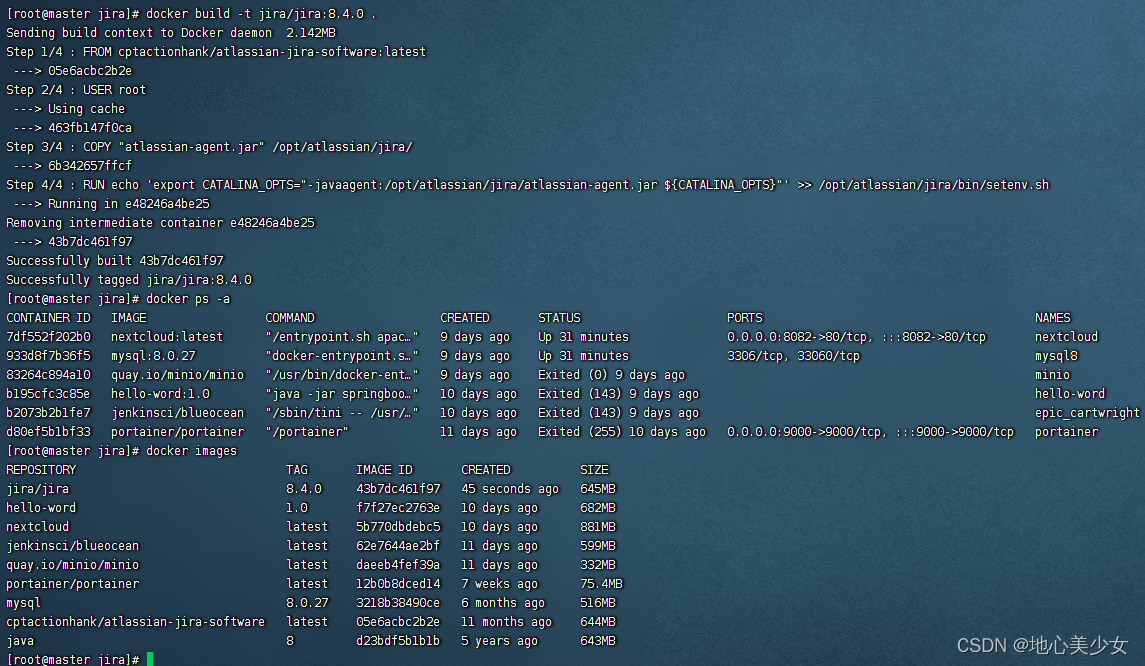Select container ID 933d8f7b36f5
This screenshot has width=1145, height=666.
(x=48, y=356)
